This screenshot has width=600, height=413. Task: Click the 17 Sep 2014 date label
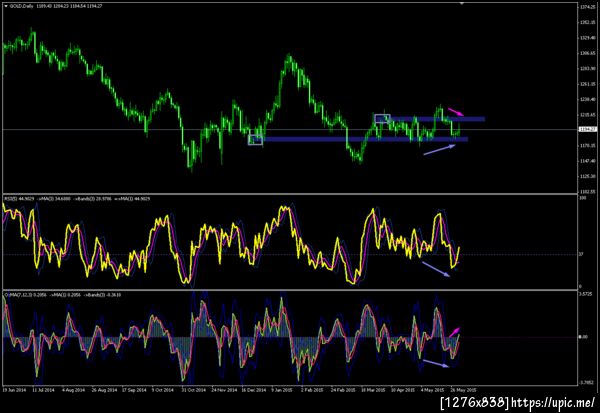pyautogui.click(x=134, y=390)
